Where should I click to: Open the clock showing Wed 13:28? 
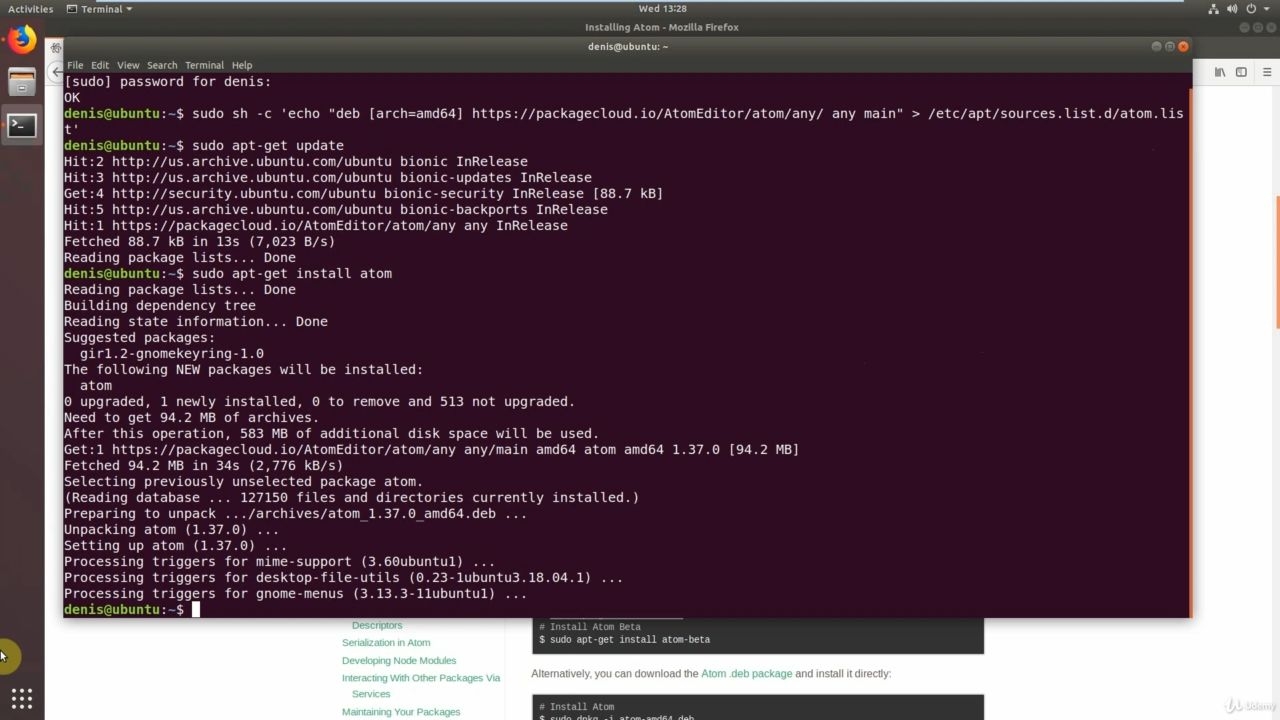[663, 9]
